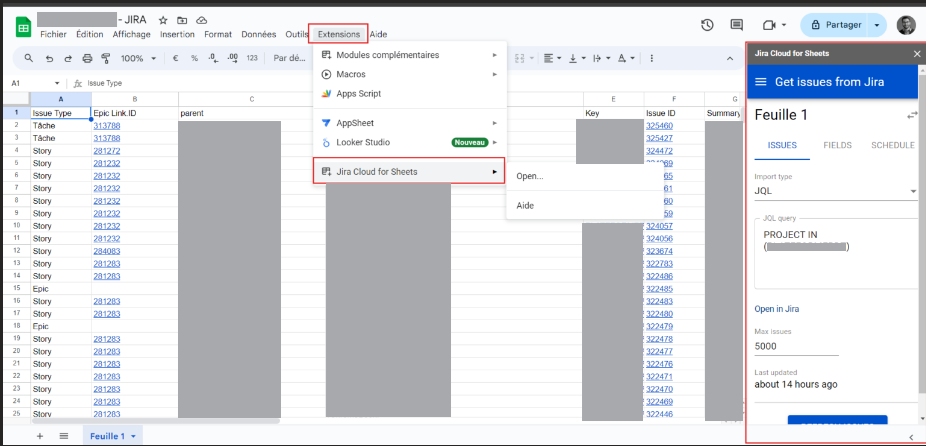Open the Édition menu
This screenshot has width=926, height=446.
(90, 34)
